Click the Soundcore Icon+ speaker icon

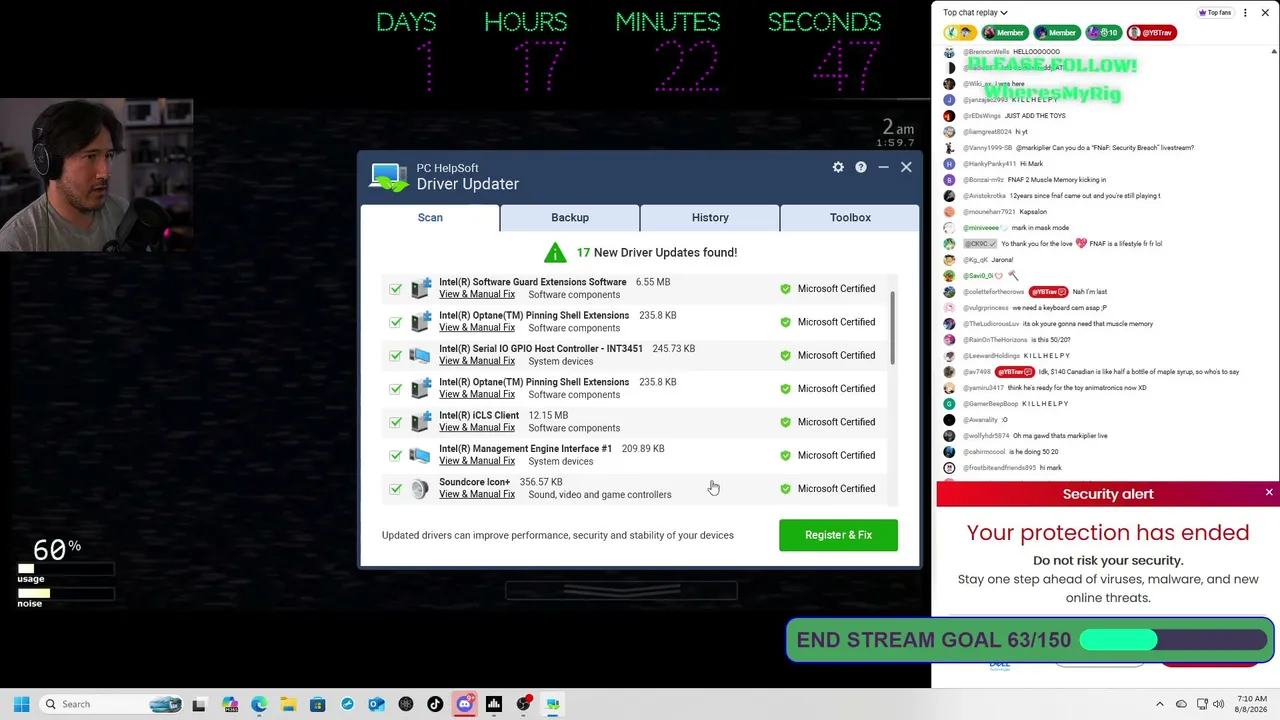[420, 489]
